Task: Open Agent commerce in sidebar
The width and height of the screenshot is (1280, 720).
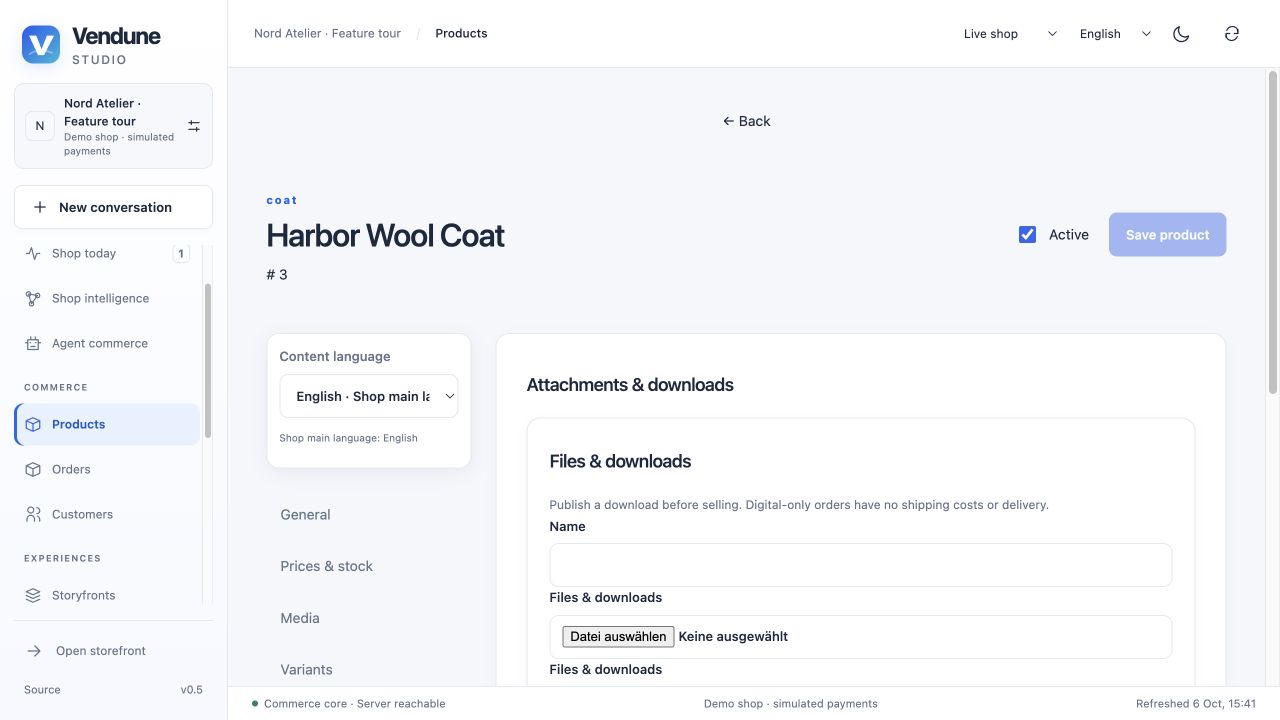Action: tap(107, 343)
